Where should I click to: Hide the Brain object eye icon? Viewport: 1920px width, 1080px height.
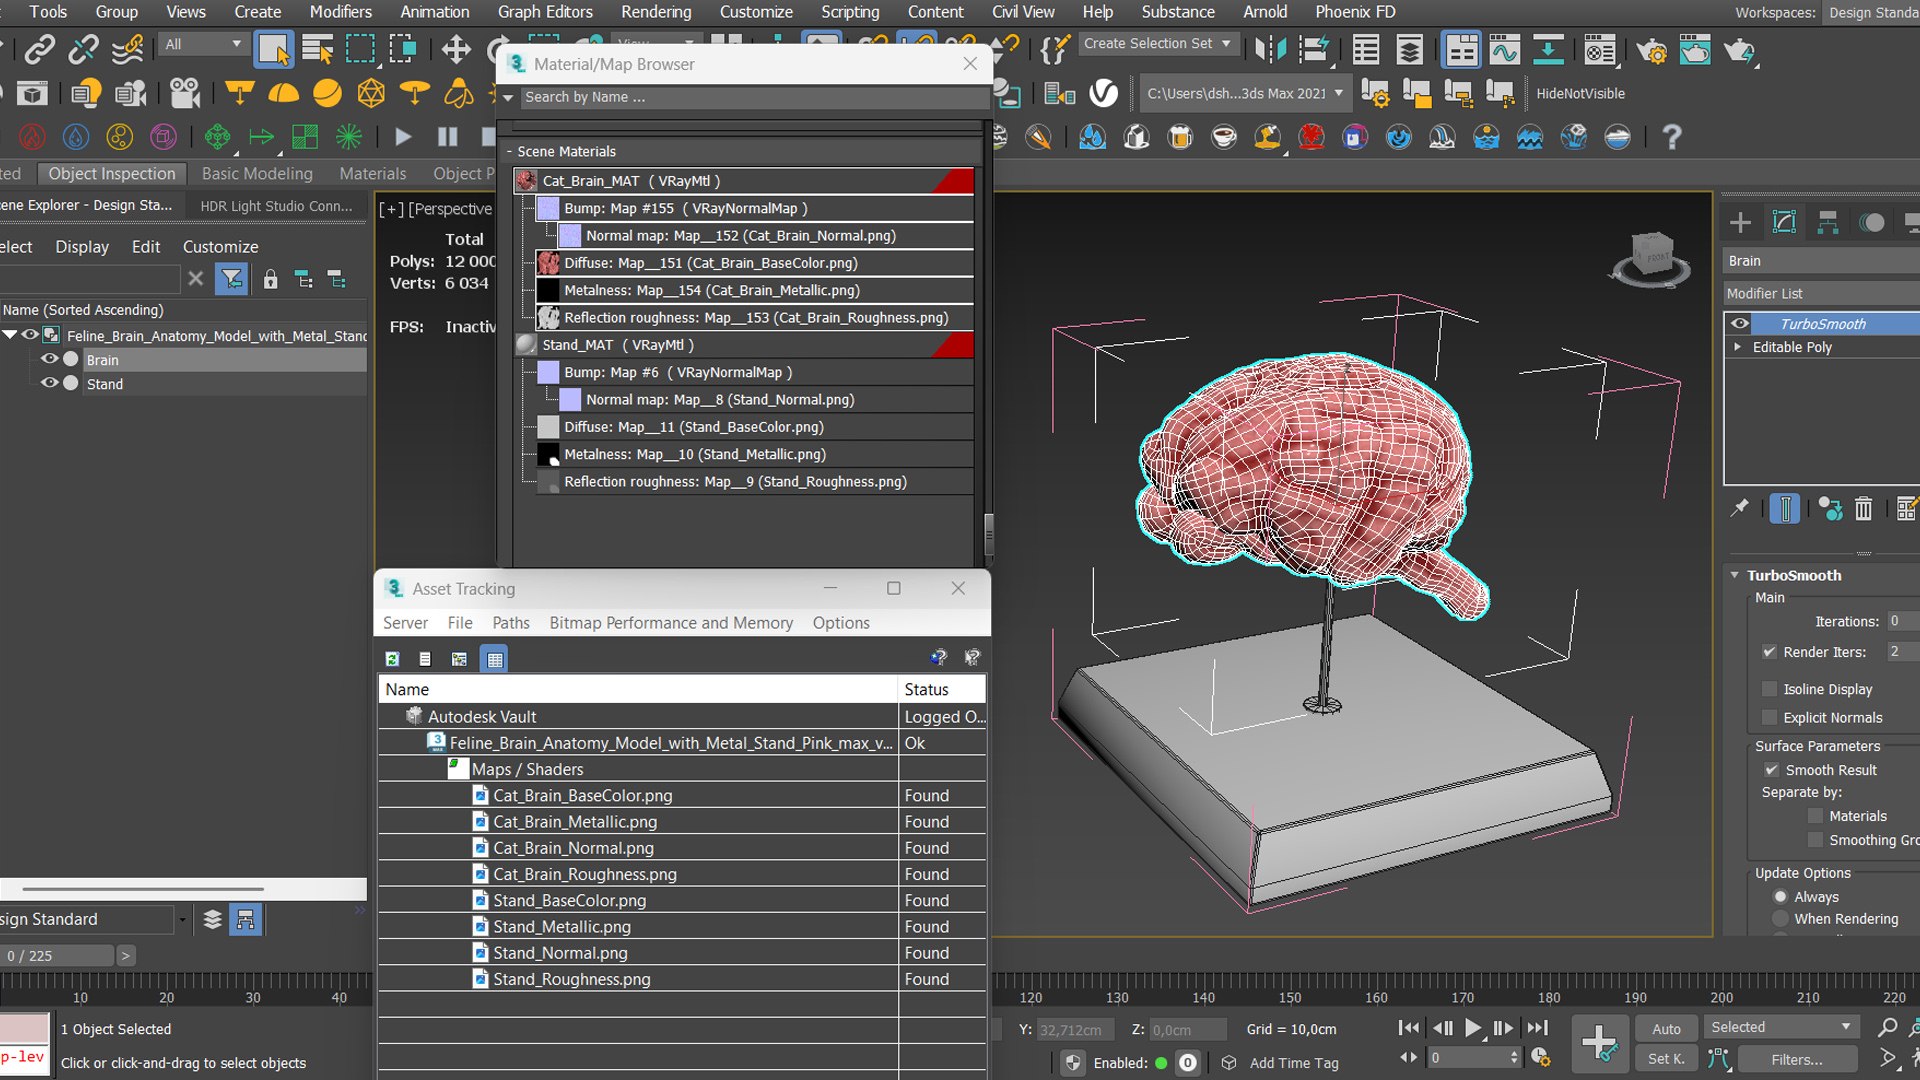coord(48,359)
